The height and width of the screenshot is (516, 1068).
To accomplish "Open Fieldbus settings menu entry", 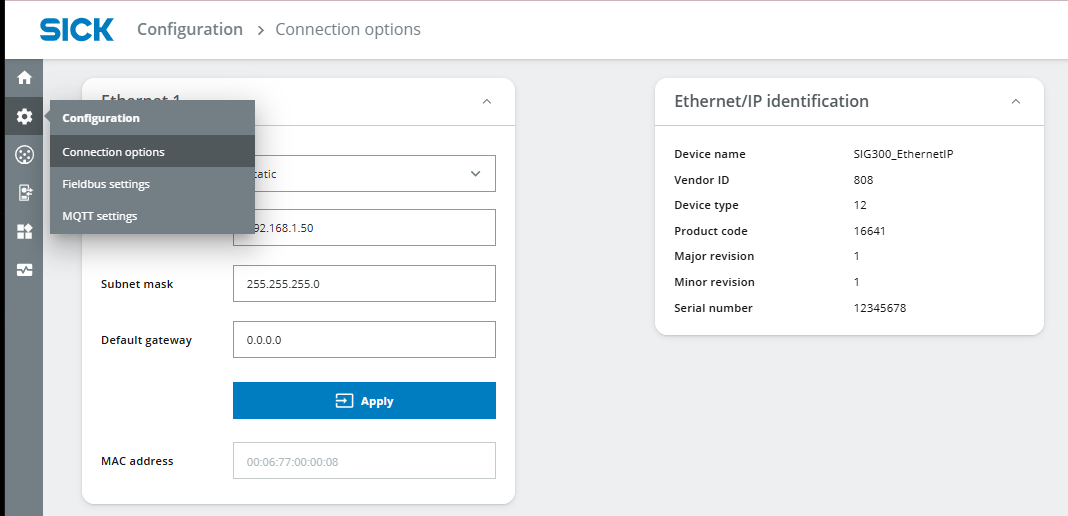I will 153,184.
